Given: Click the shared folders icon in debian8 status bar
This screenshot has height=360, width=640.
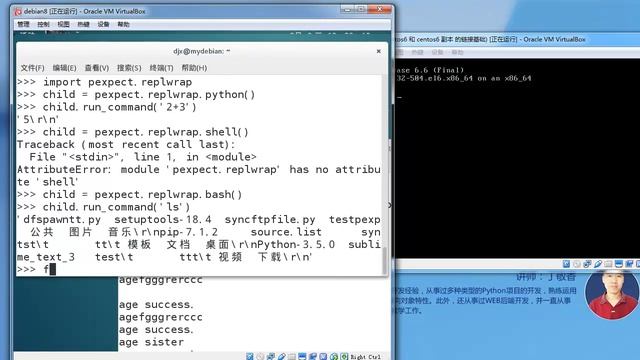Looking at the screenshot, I should pyautogui.click(x=292, y=357).
